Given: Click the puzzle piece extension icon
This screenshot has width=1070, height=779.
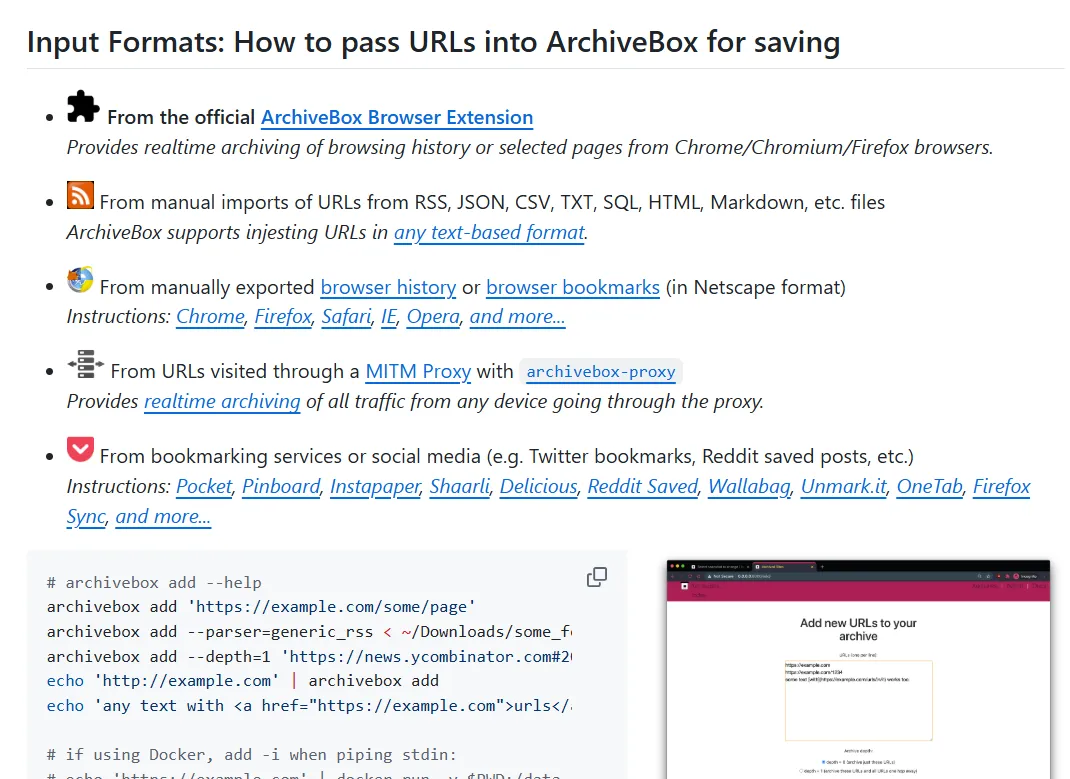Looking at the screenshot, I should coord(83,107).
